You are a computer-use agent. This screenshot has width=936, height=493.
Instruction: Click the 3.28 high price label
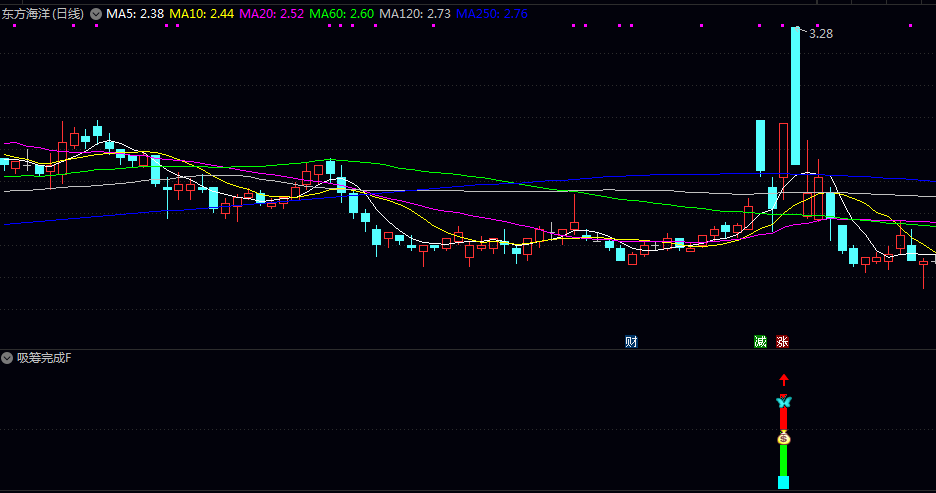coord(821,34)
